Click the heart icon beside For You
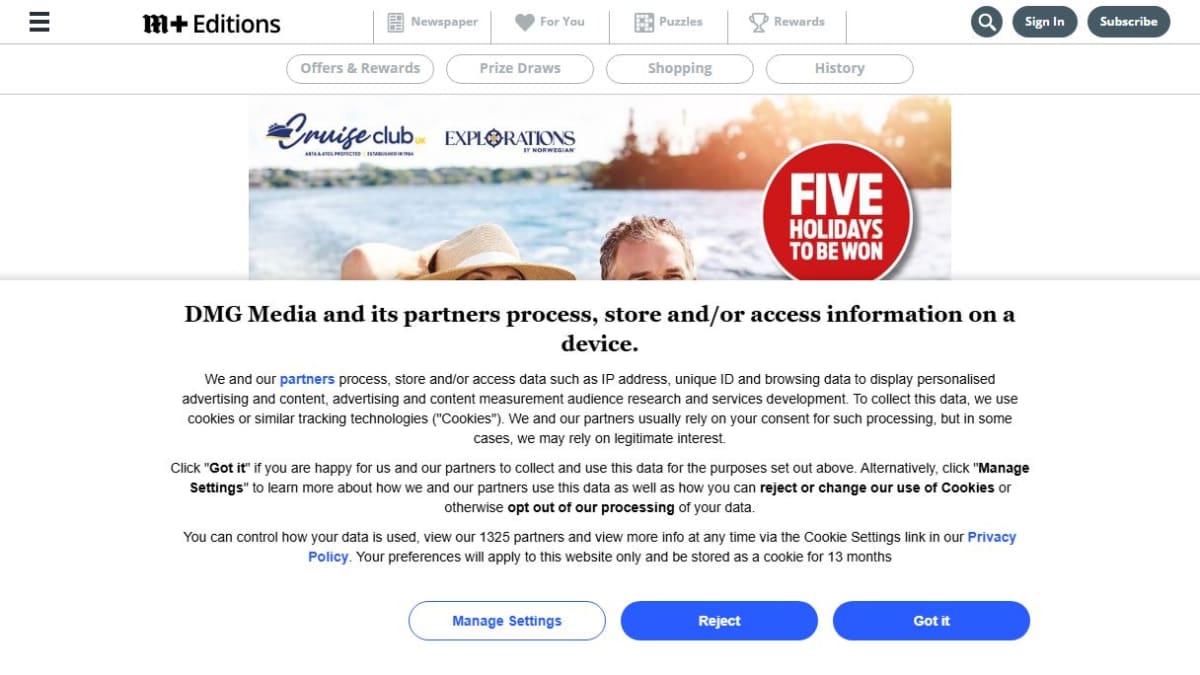Image resolution: width=1200 pixels, height=675 pixels. pyautogui.click(x=525, y=22)
